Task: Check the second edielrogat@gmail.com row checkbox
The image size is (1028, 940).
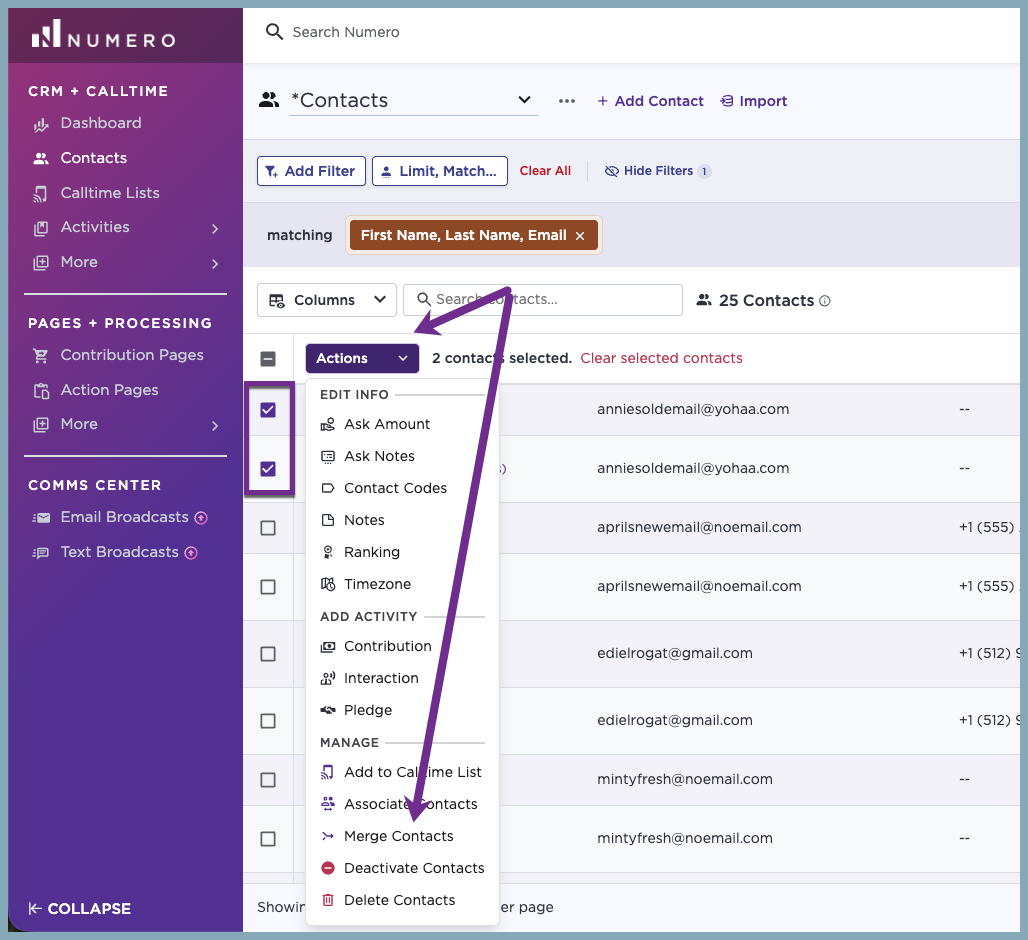Action: click(268, 721)
